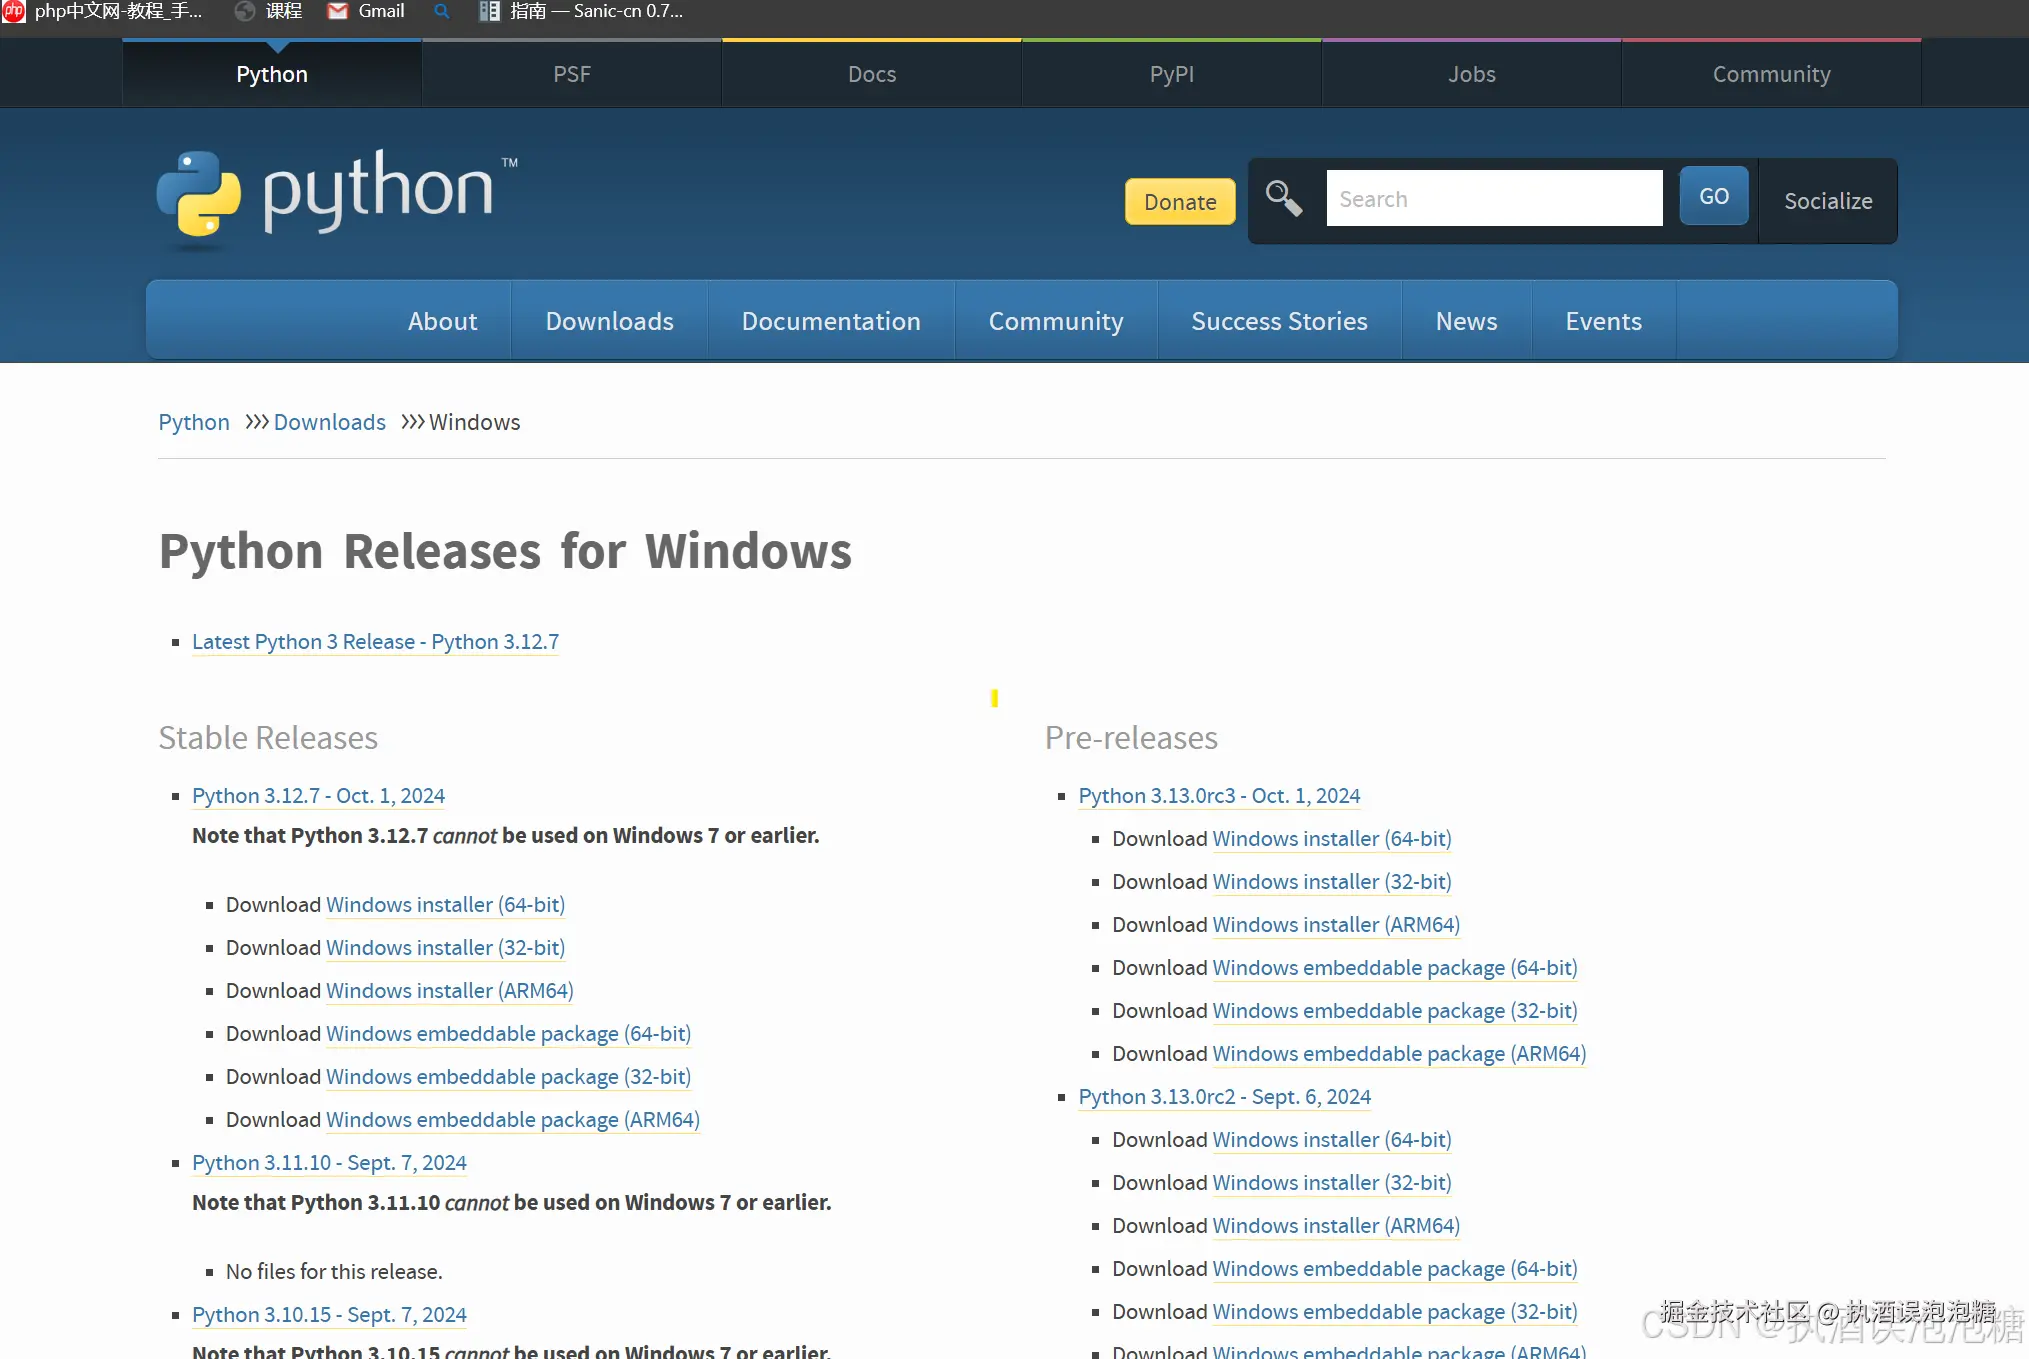Click the 课程 bookmark globe icon

pos(245,11)
